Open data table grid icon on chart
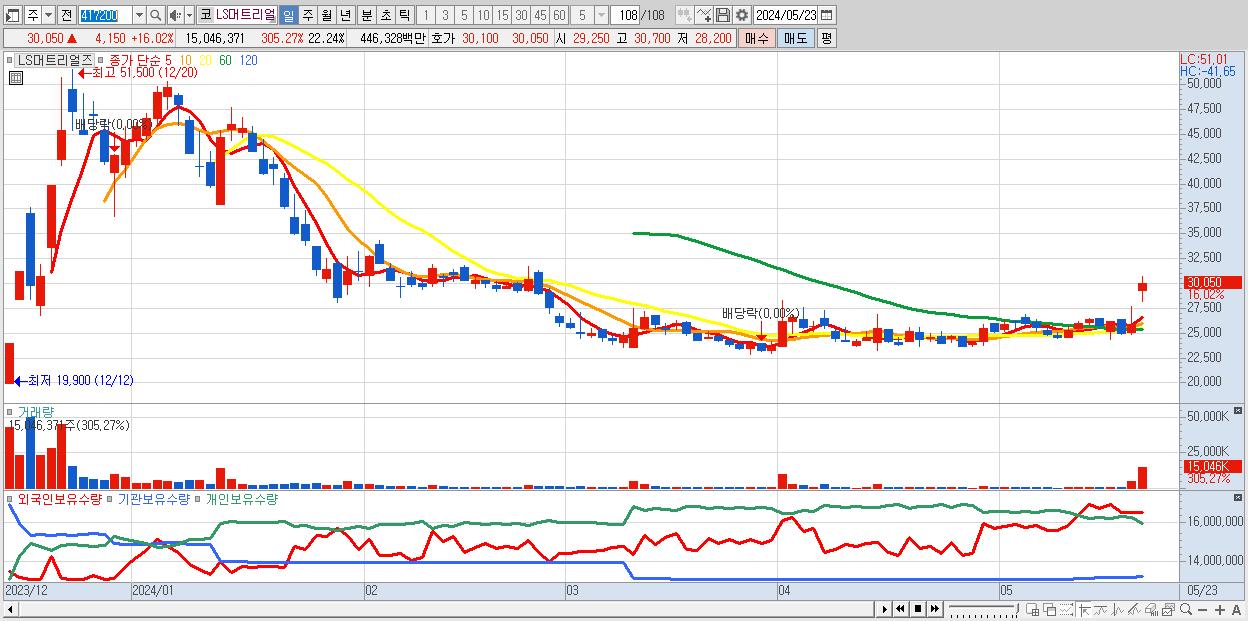This screenshot has height=621, width=1248. (x=15, y=77)
